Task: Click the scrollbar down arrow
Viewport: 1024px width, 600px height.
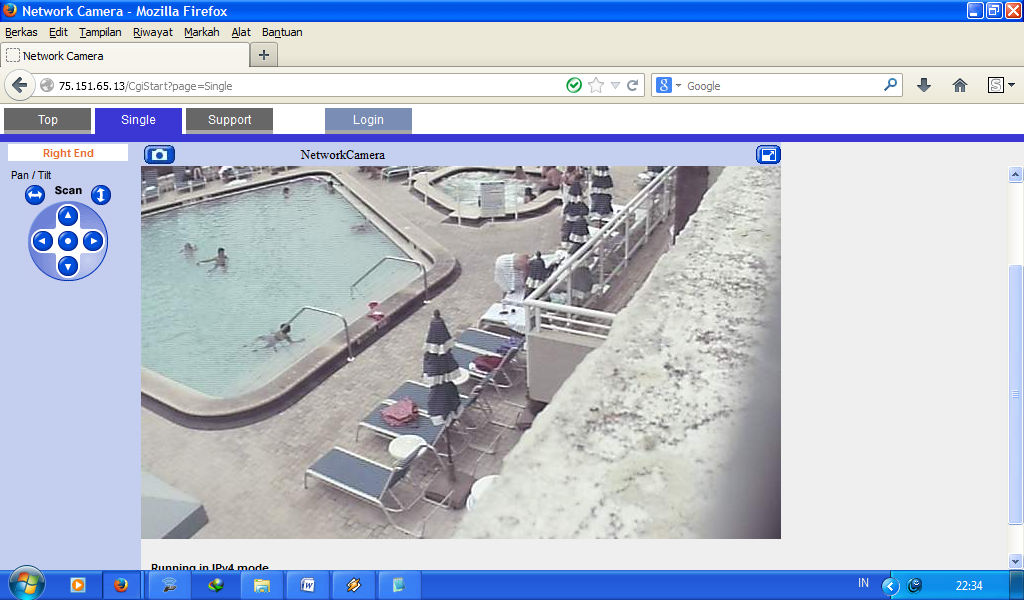Action: (1015, 561)
